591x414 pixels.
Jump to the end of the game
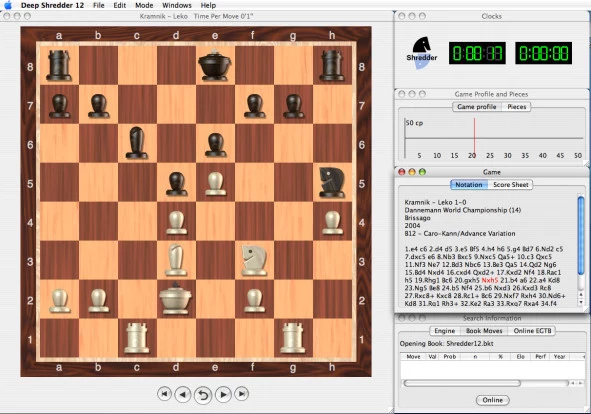pos(242,394)
